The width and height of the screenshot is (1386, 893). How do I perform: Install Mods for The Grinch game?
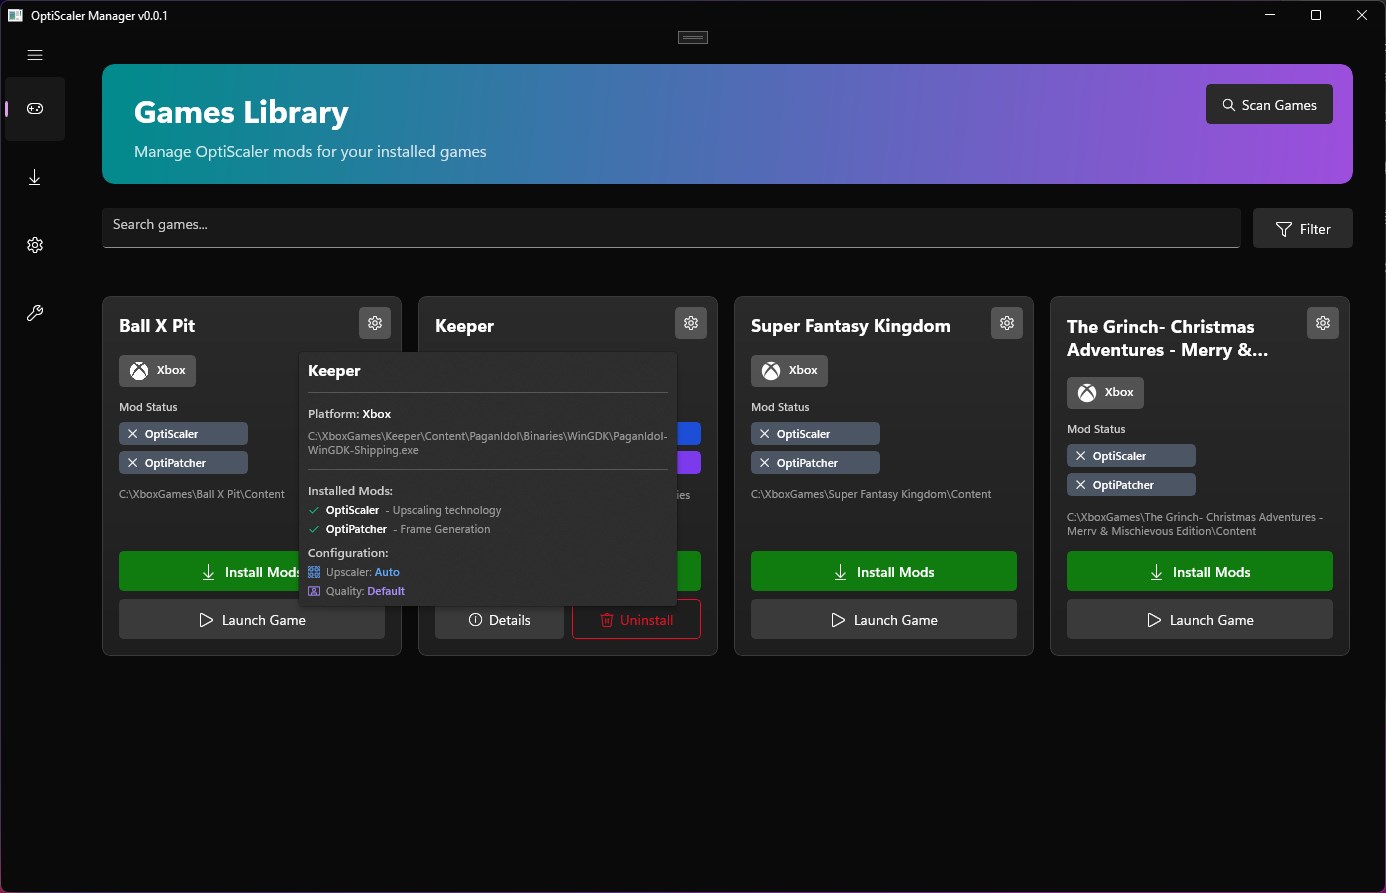[x=1200, y=572]
